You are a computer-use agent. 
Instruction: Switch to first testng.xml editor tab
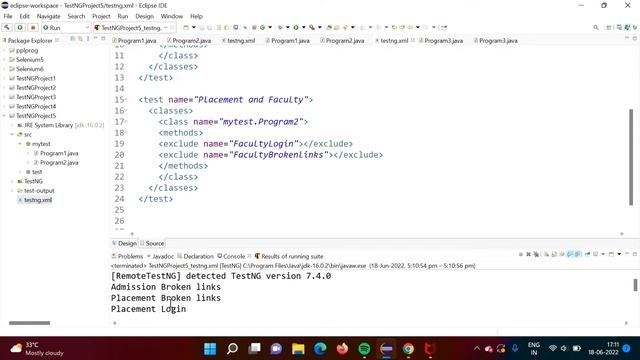[239, 40]
